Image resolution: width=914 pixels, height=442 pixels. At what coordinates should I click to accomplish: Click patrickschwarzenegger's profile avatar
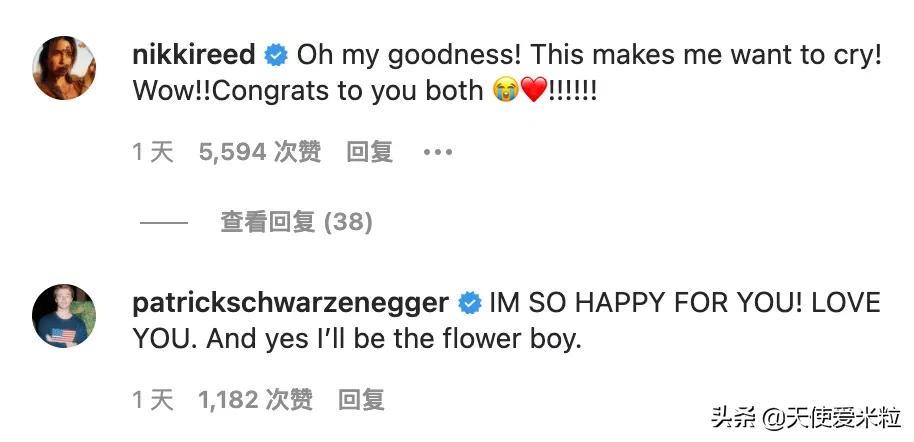click(x=65, y=316)
